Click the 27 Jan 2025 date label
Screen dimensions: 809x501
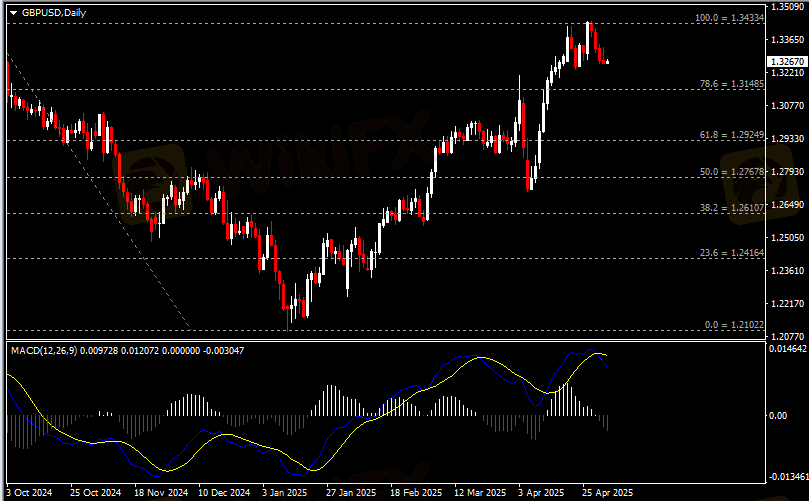351,493
